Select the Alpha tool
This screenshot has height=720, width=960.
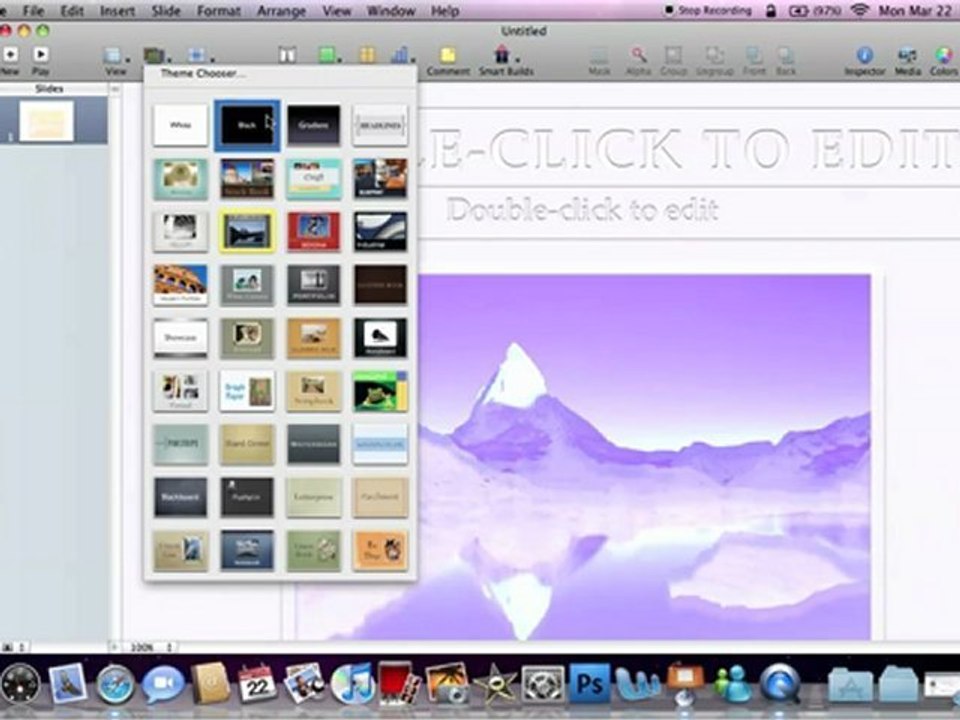(x=638, y=61)
